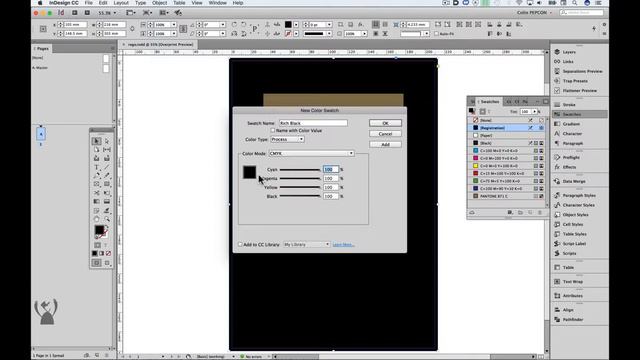Open the Data Merge panel

[574, 182]
